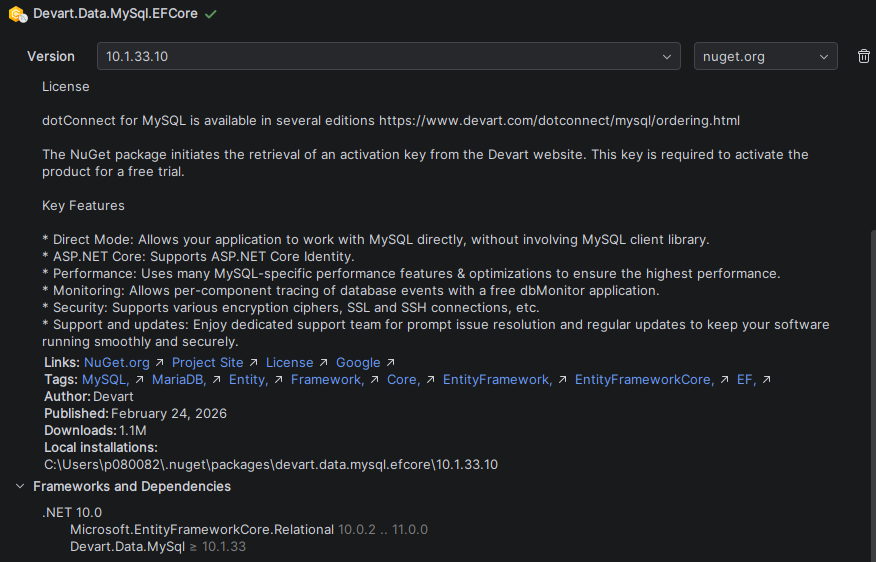Click external arrow icon after Core tag
876x562 pixels.
coord(430,380)
